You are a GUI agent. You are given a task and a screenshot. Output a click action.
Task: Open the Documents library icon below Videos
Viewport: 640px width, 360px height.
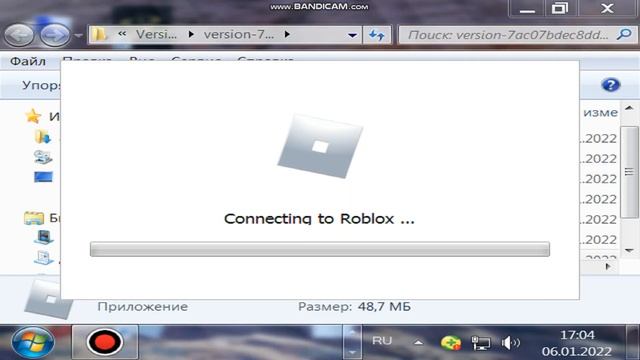tap(44, 257)
